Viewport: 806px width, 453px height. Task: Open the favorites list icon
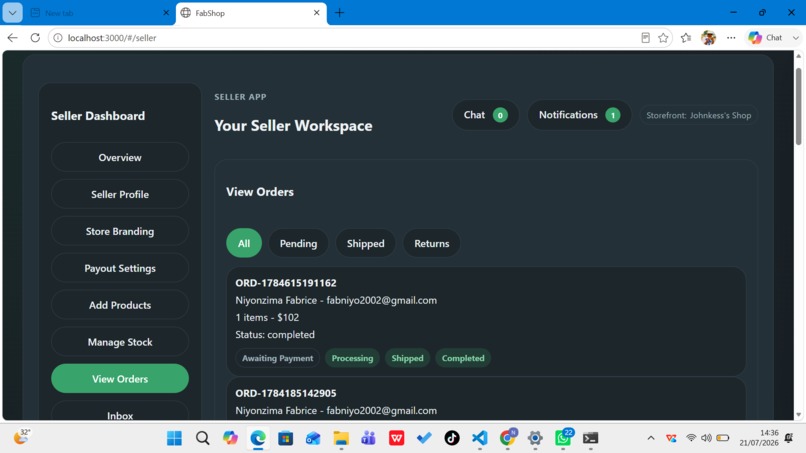[686, 38]
